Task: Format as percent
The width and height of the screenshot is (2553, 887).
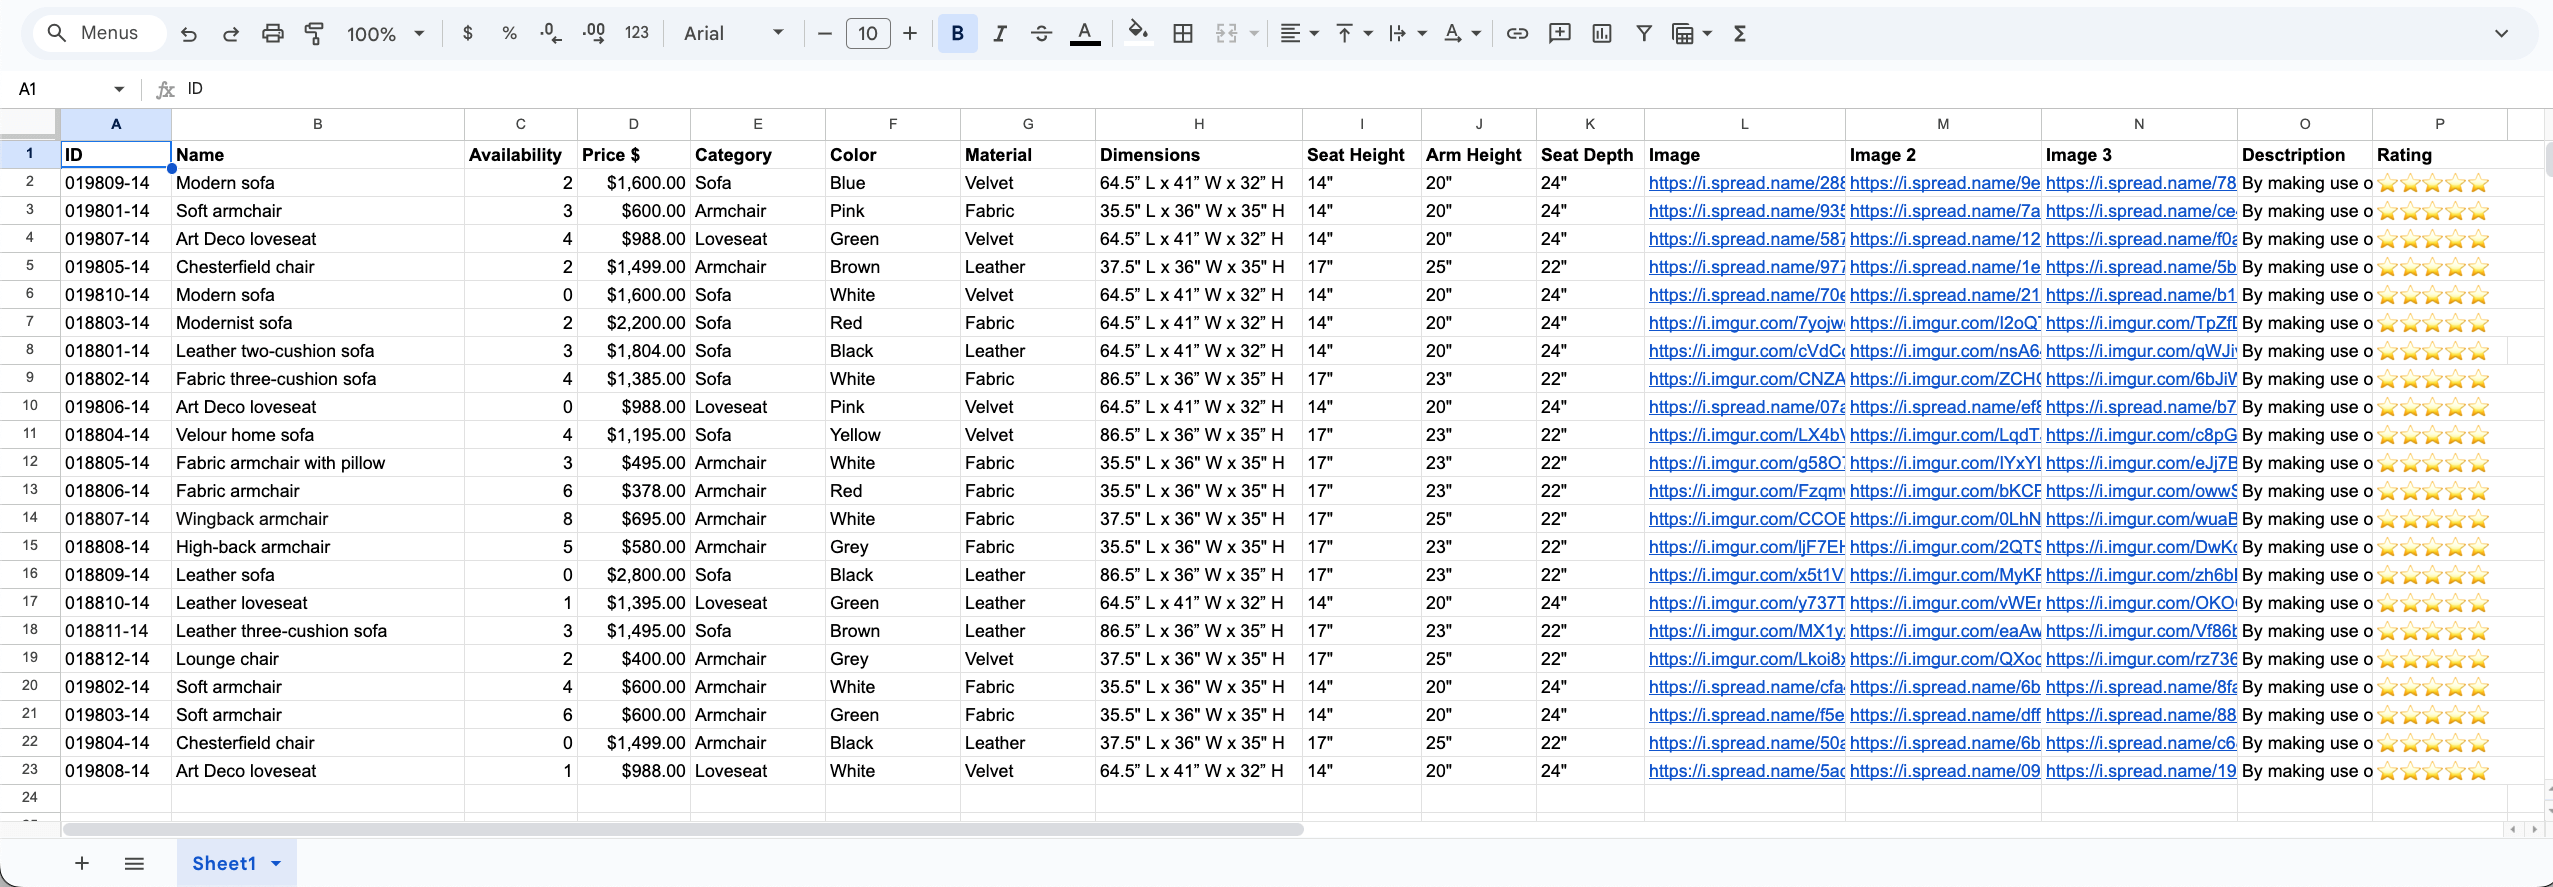Action: pos(509,34)
